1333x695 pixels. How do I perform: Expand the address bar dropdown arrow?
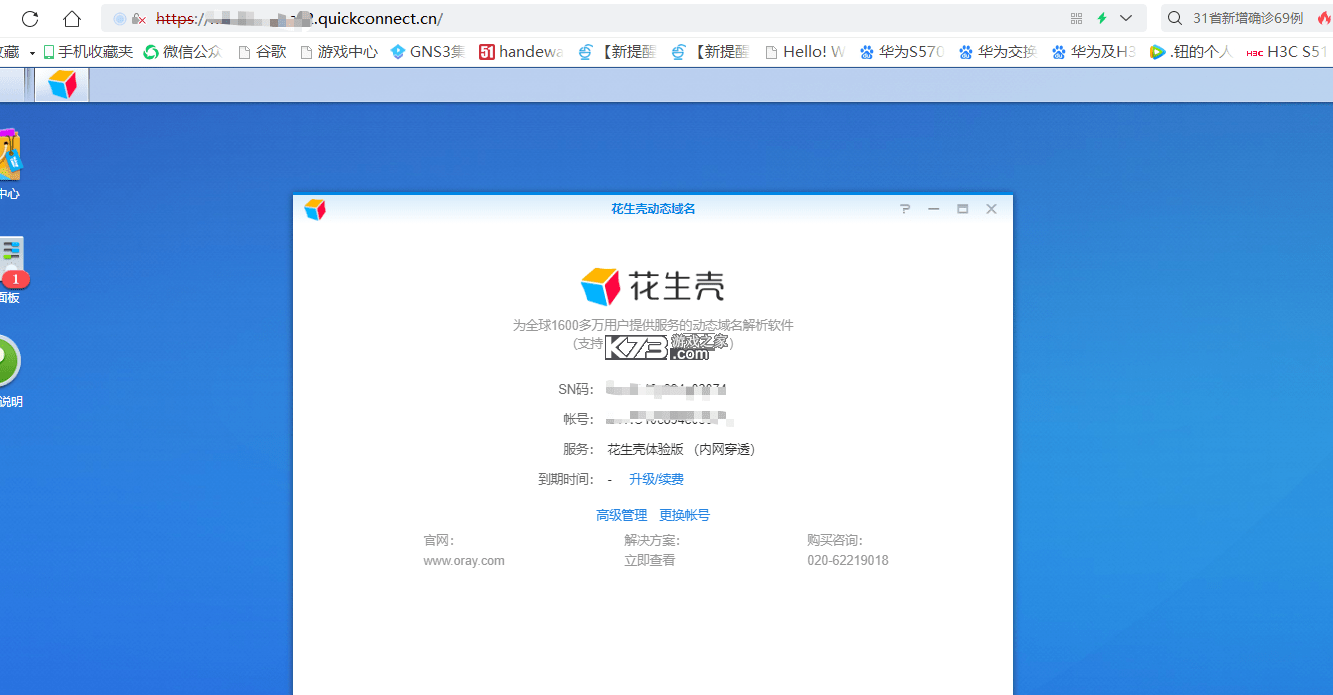[1127, 18]
